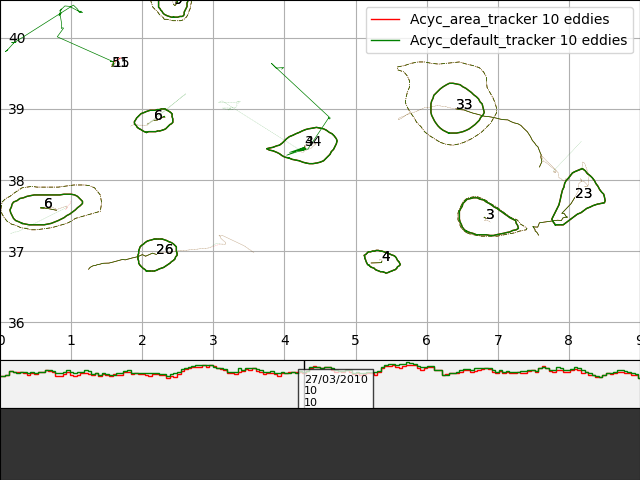Click the date tooltip 27/03/2010
This screenshot has height=480, width=640.
[x=336, y=389]
